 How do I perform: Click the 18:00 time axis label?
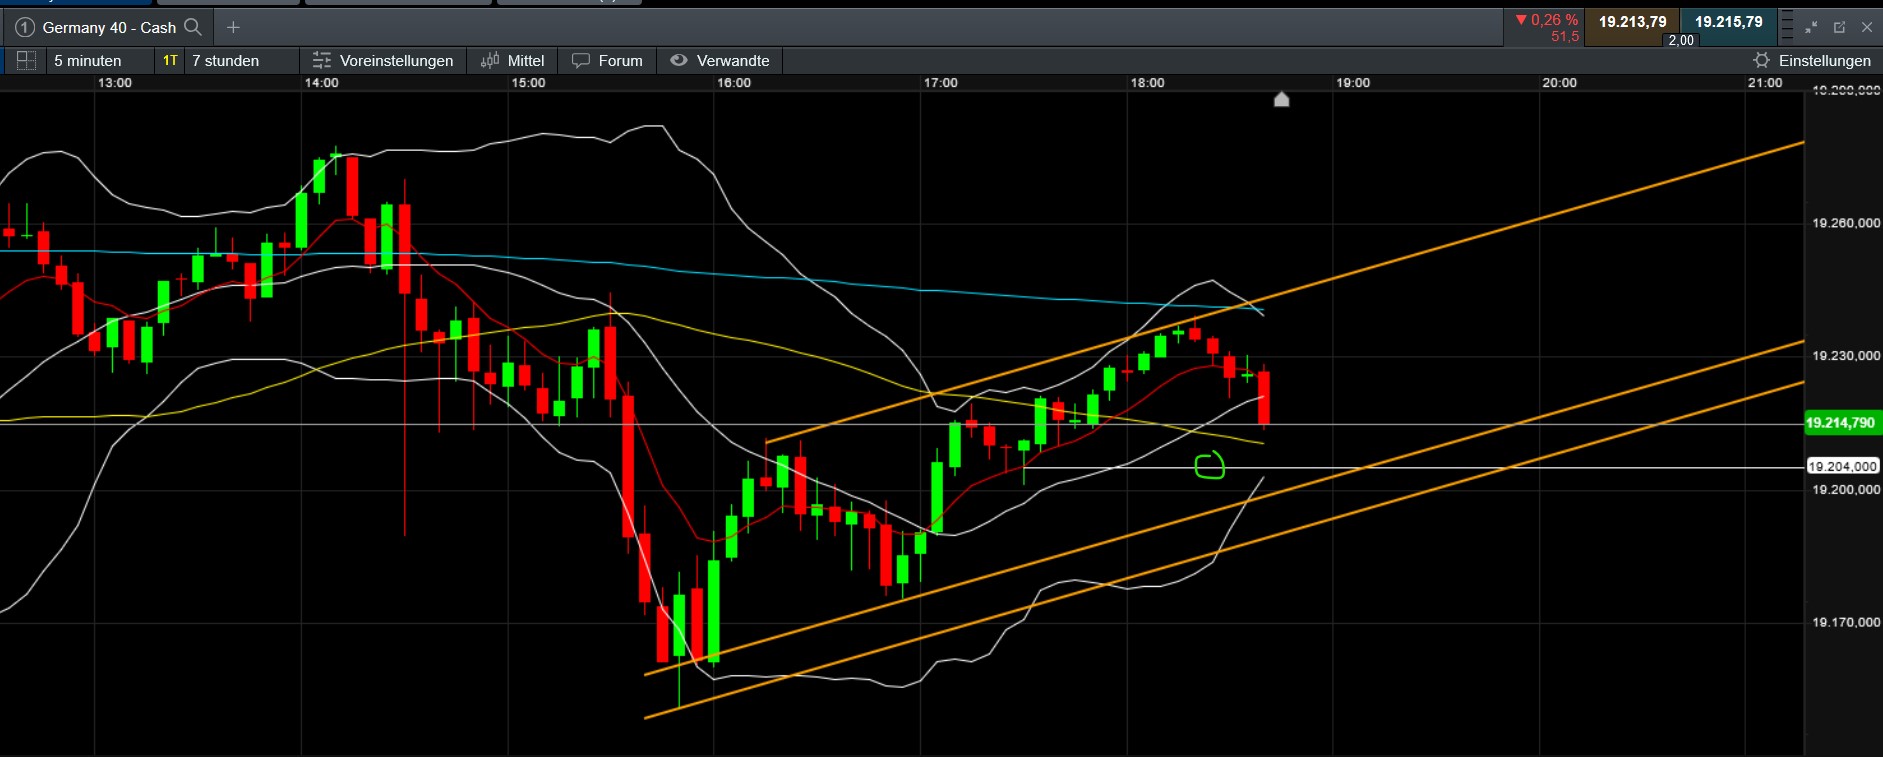click(x=1147, y=83)
